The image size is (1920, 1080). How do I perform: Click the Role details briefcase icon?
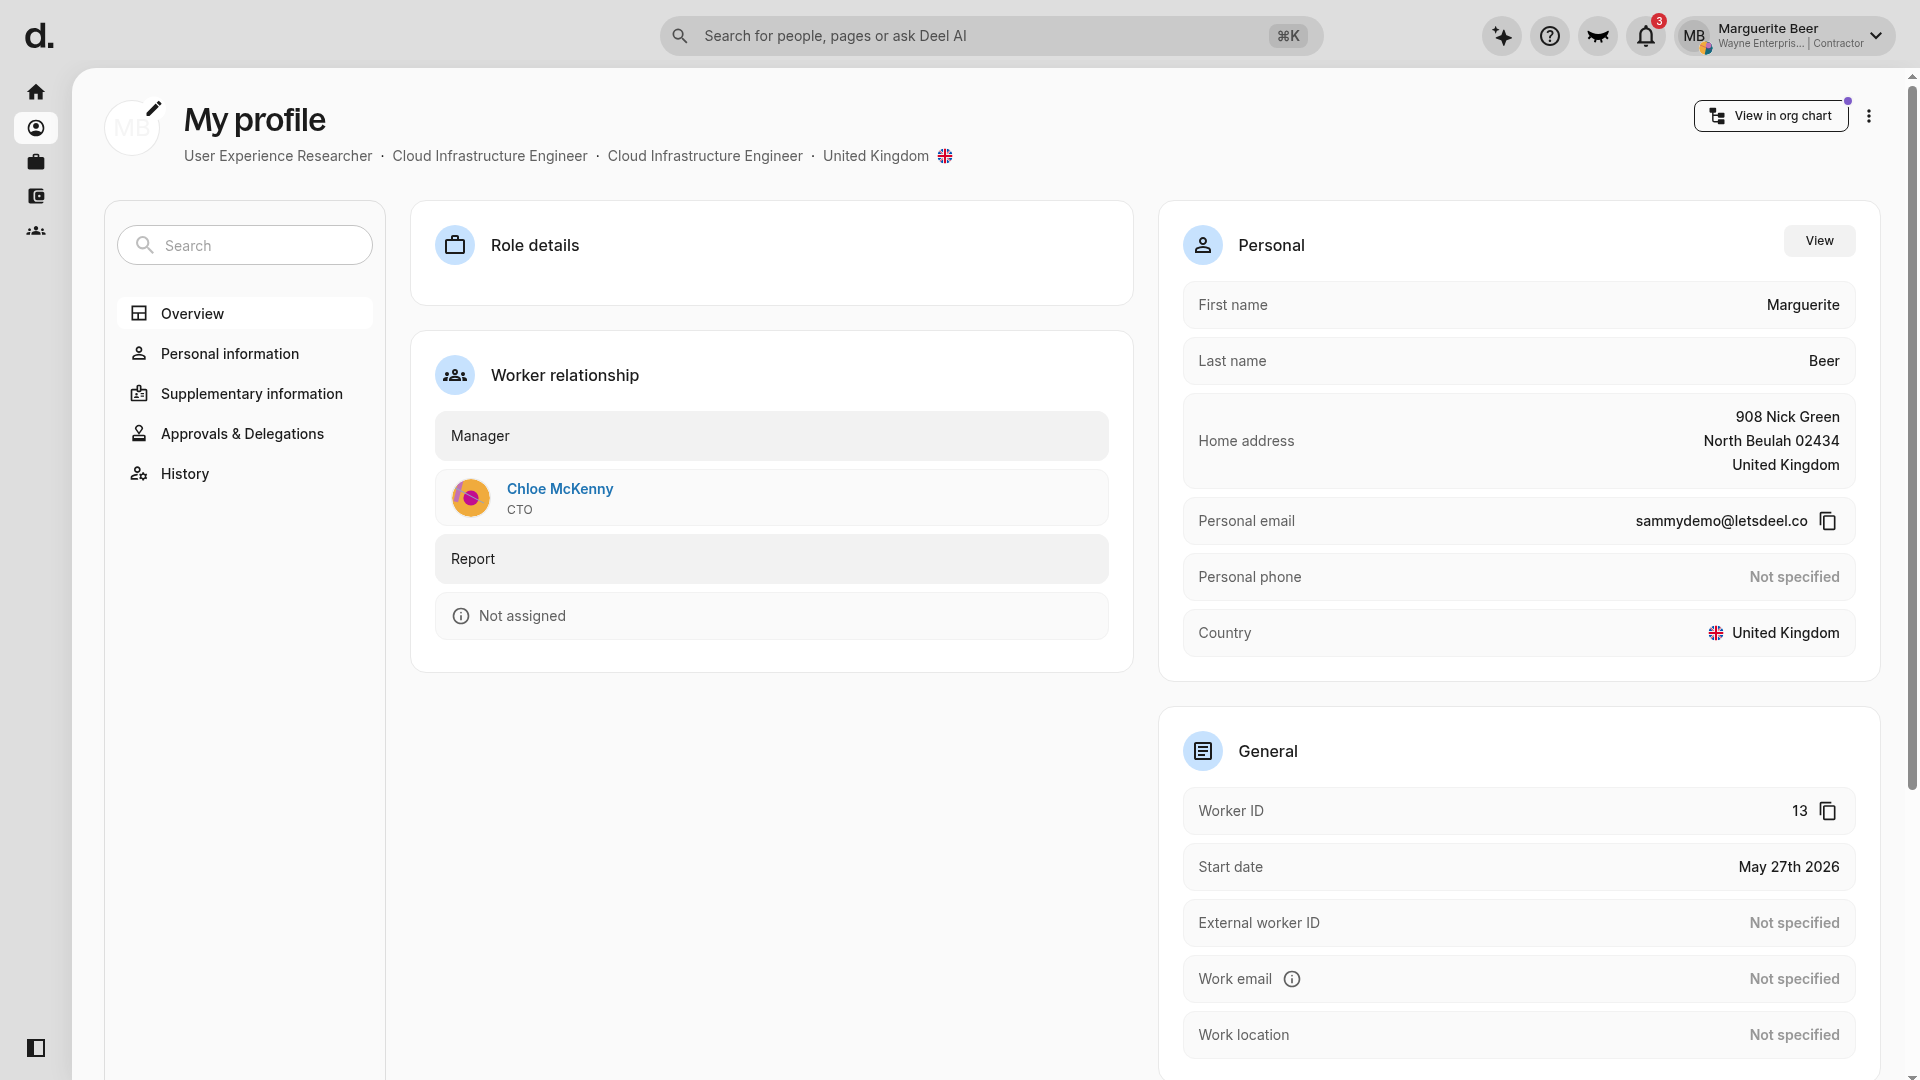coord(455,245)
